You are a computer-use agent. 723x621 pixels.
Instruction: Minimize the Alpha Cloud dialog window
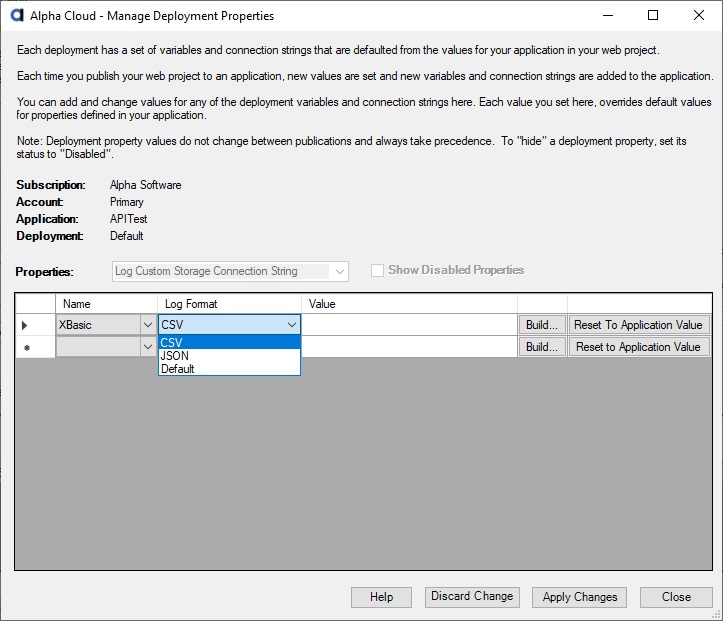[x=608, y=15]
